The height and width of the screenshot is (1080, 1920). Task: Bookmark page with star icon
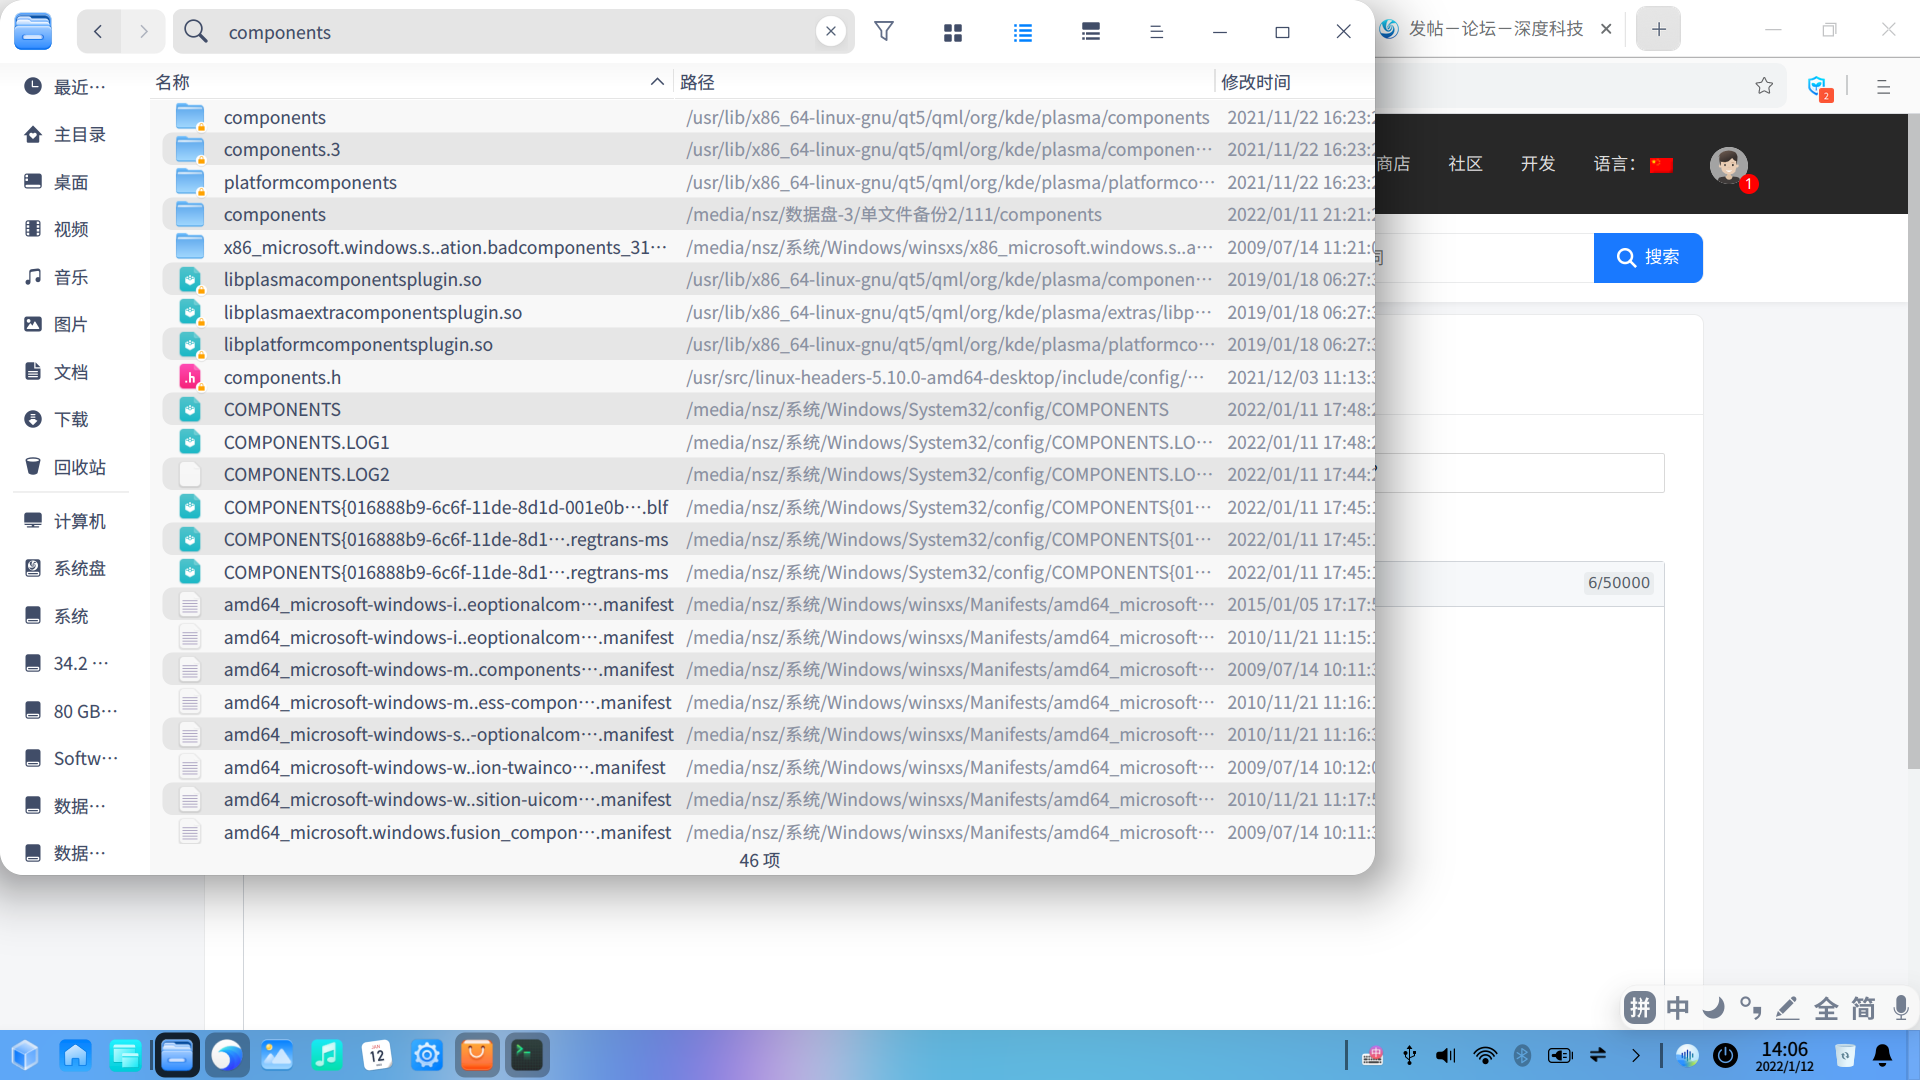click(1764, 86)
